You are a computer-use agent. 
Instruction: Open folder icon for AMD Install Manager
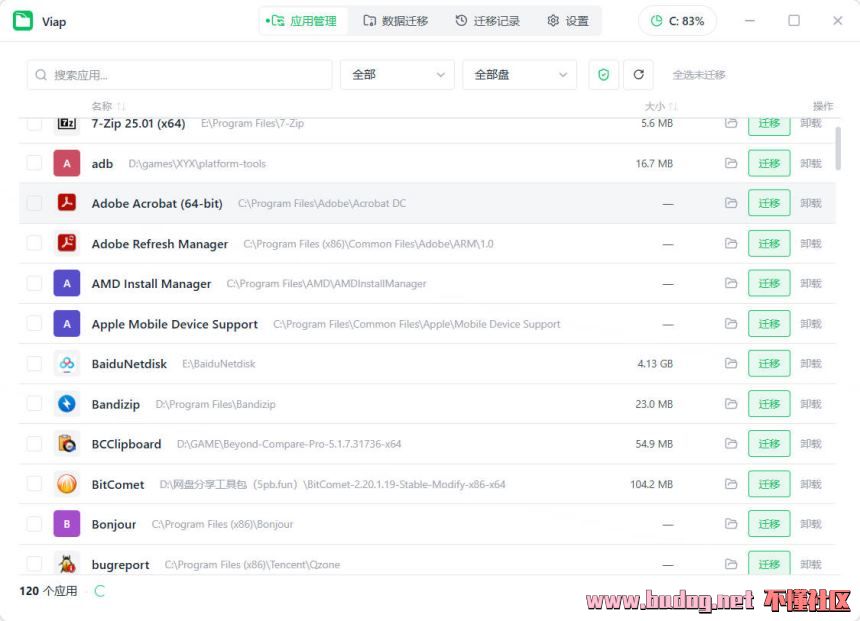pos(731,283)
